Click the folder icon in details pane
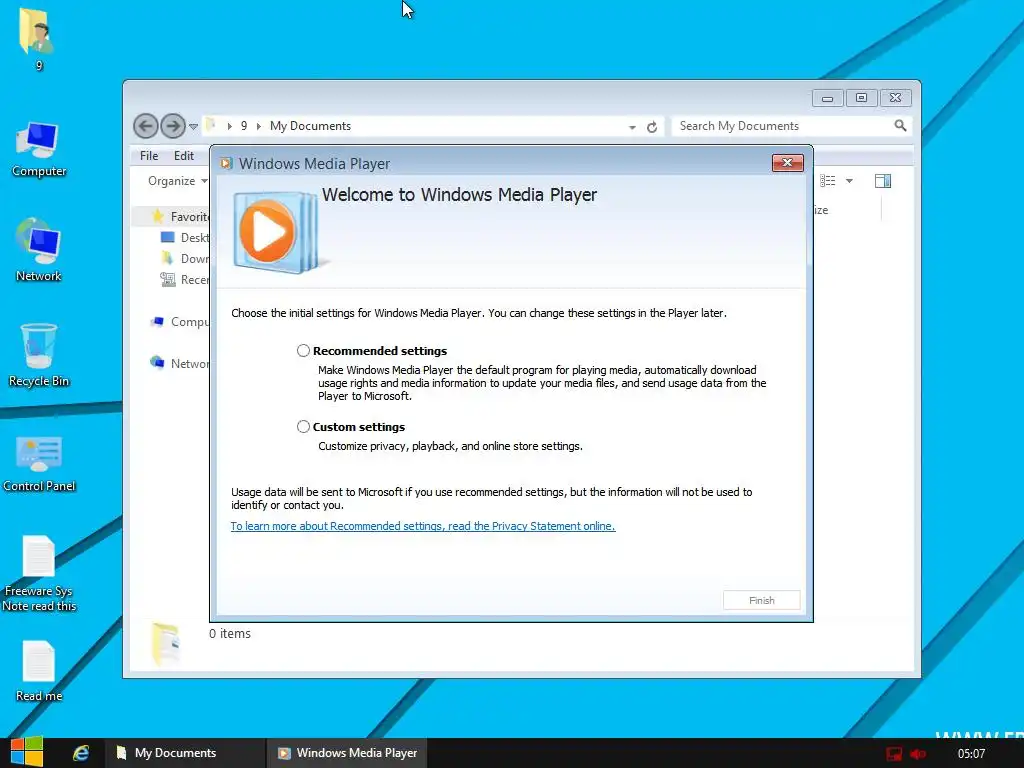 coord(165,644)
